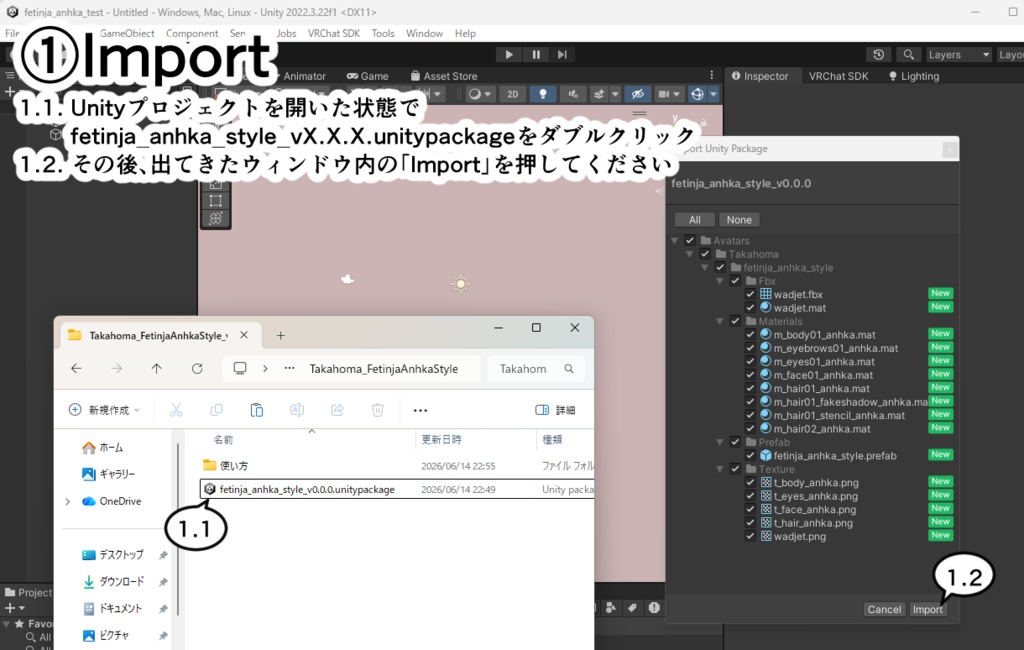Go up one folder in Explorer

pos(157,368)
